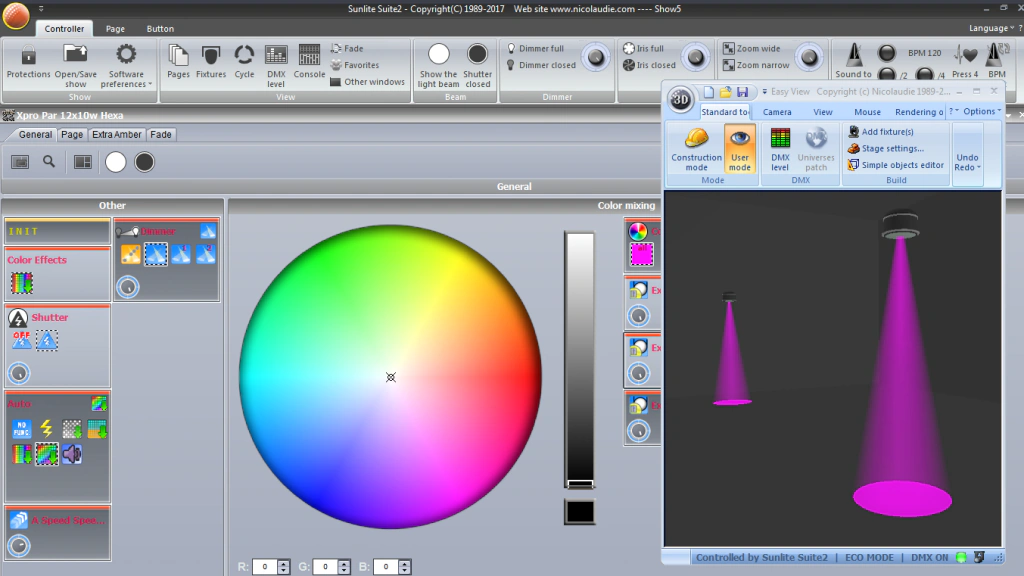Open DMX level in Sunlite ribbon
Image resolution: width=1024 pixels, height=576 pixels.
coord(276,66)
